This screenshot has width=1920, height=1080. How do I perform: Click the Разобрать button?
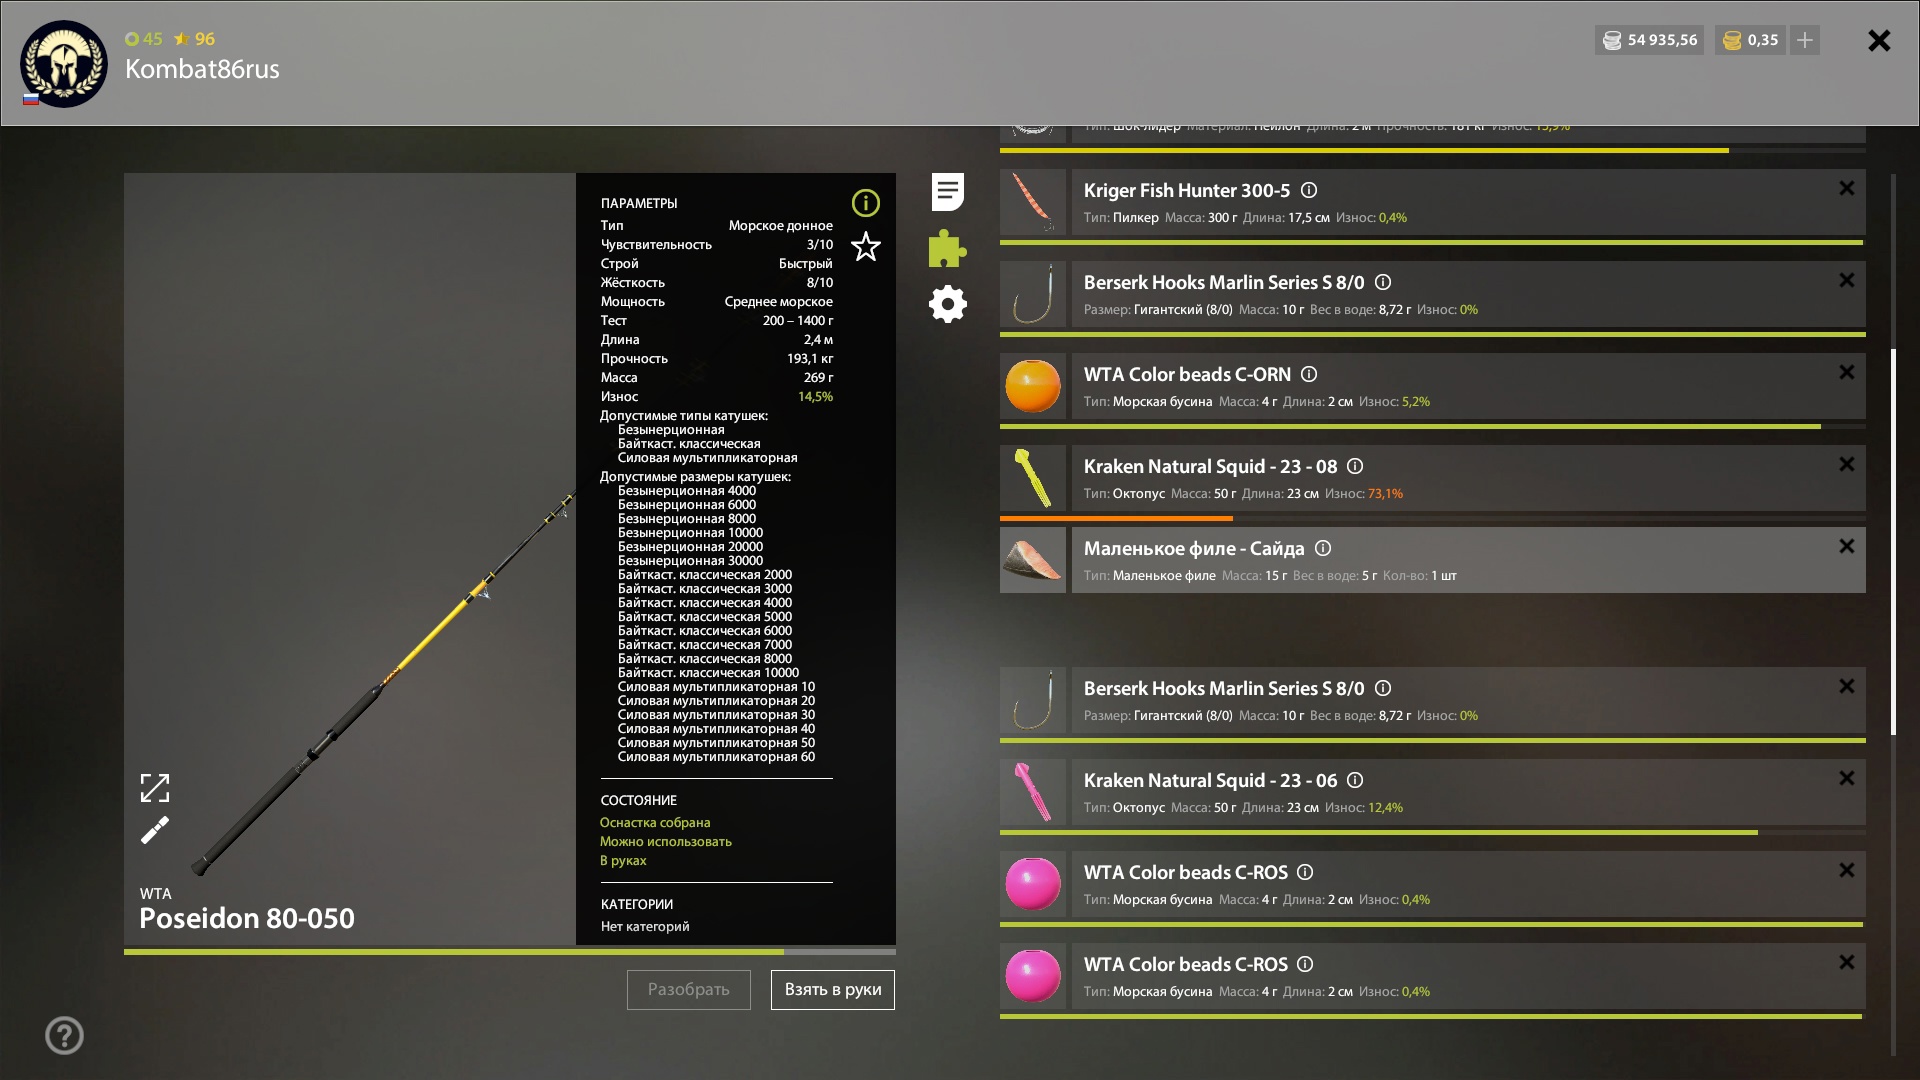click(688, 989)
